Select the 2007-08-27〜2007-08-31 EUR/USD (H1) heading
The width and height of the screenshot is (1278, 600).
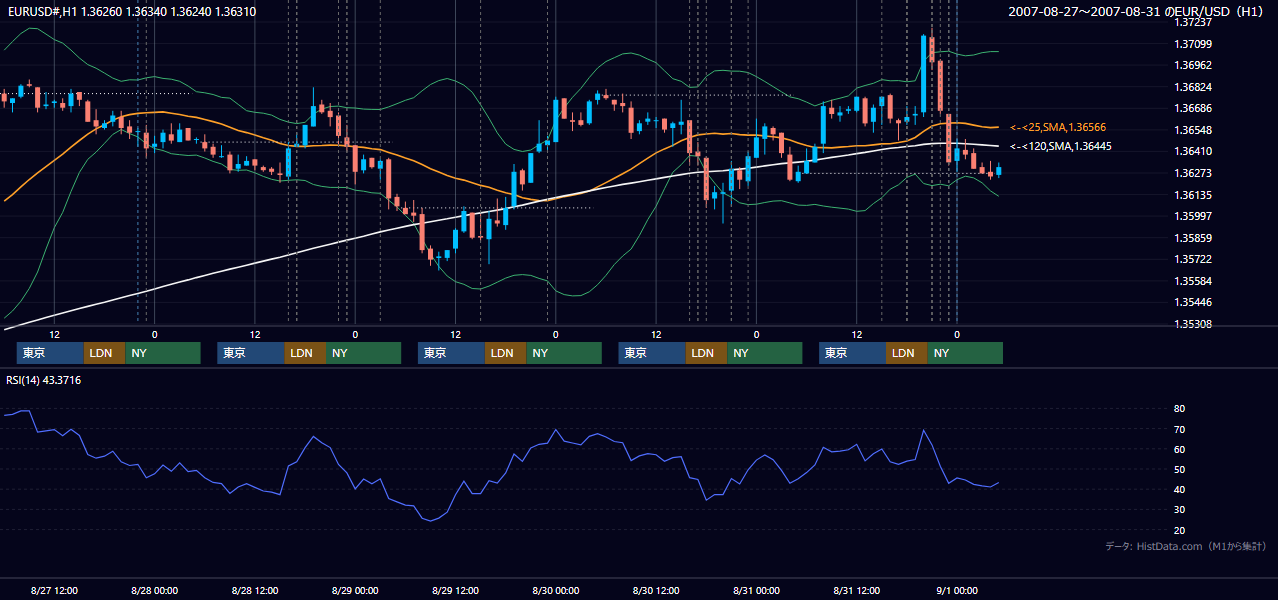click(x=1138, y=11)
